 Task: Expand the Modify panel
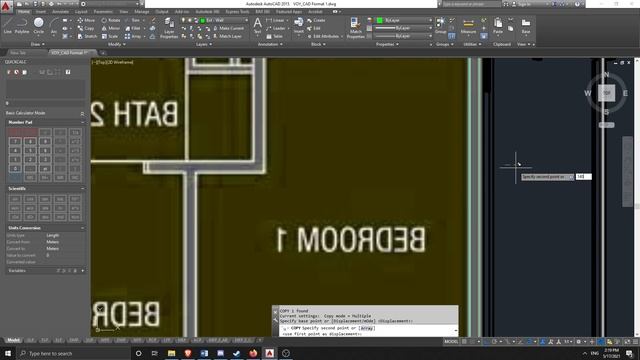117,44
